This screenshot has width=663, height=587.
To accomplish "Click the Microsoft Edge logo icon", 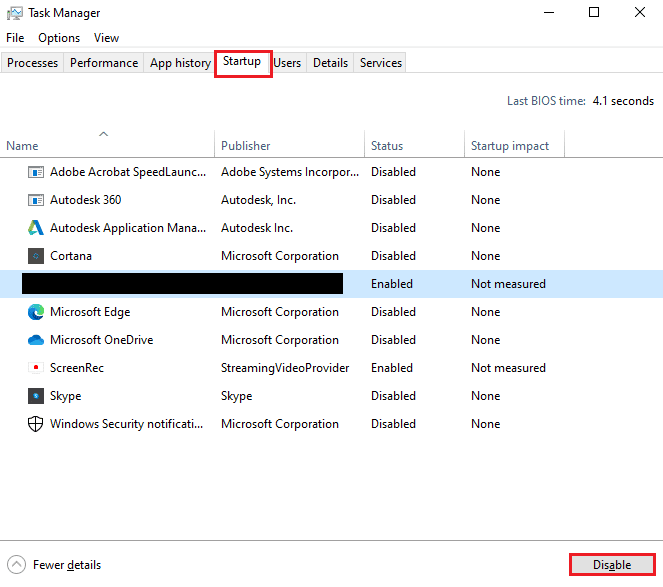I will point(36,312).
